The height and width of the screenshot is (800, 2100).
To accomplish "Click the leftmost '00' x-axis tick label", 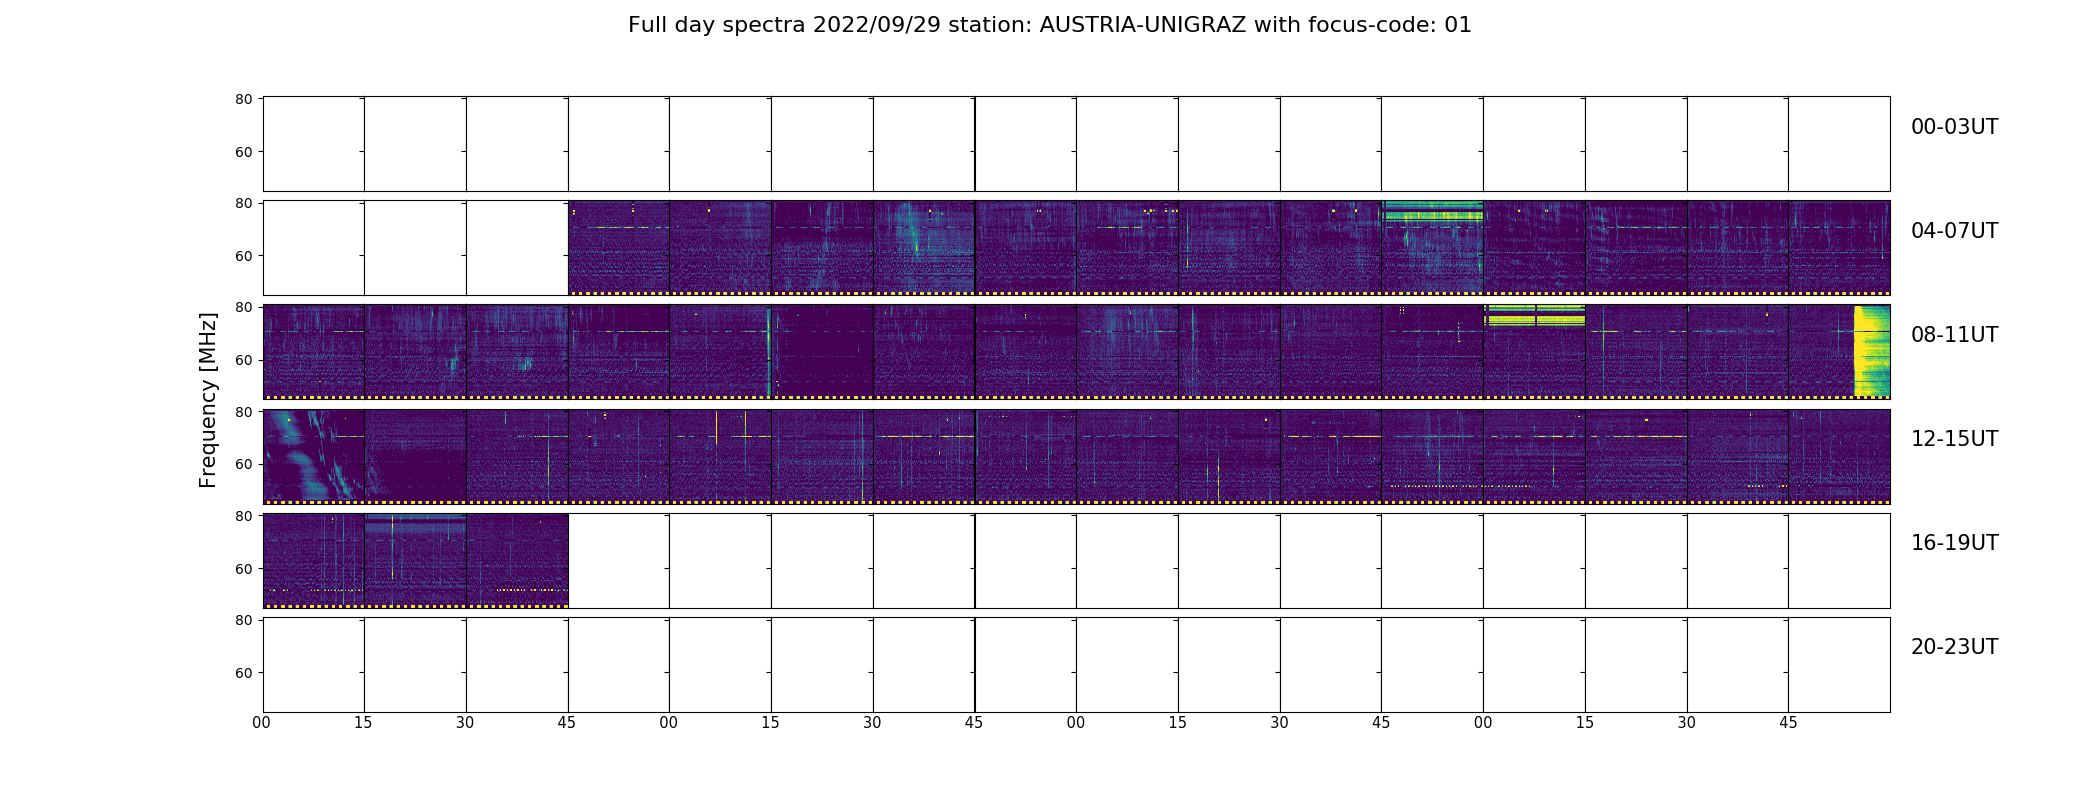I will 262,723.
